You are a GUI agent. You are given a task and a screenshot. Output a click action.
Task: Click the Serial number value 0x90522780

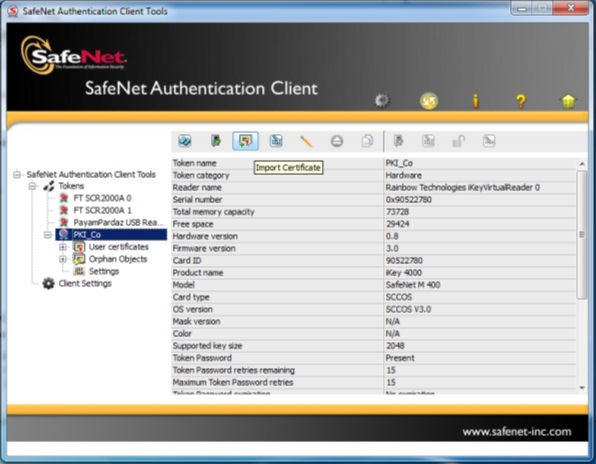tap(409, 200)
